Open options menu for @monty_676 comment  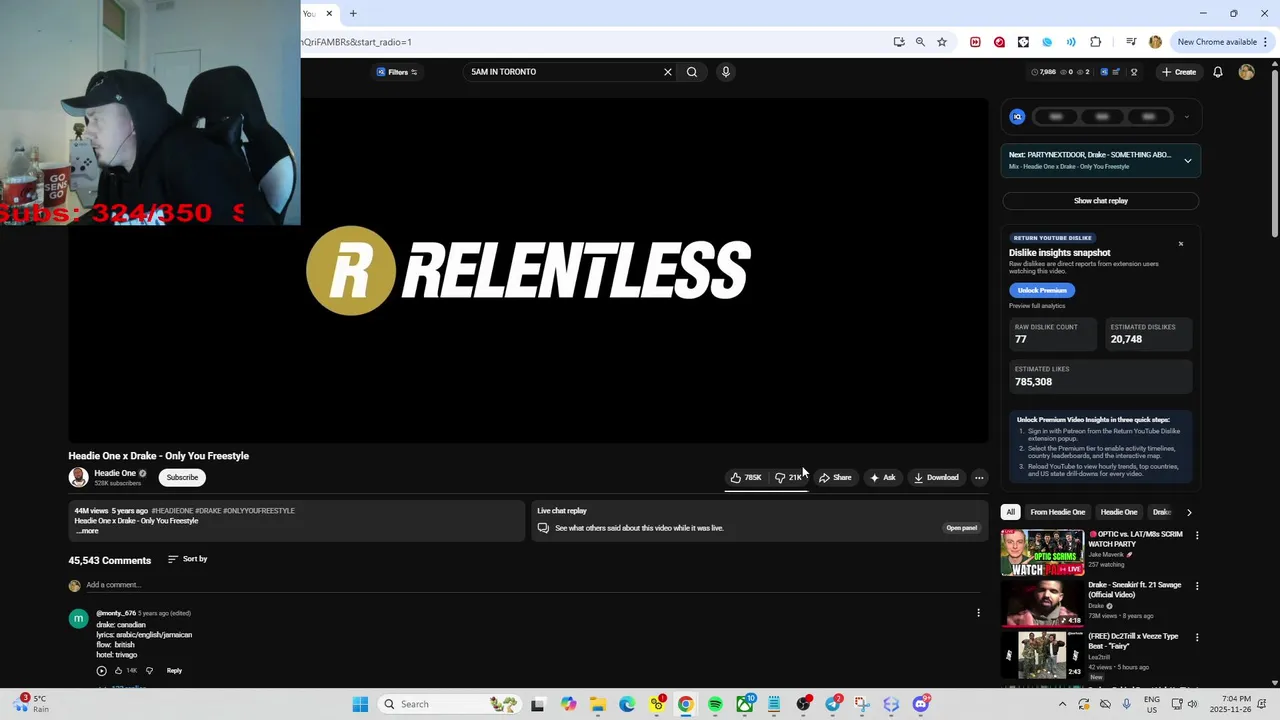pyautogui.click(x=978, y=613)
